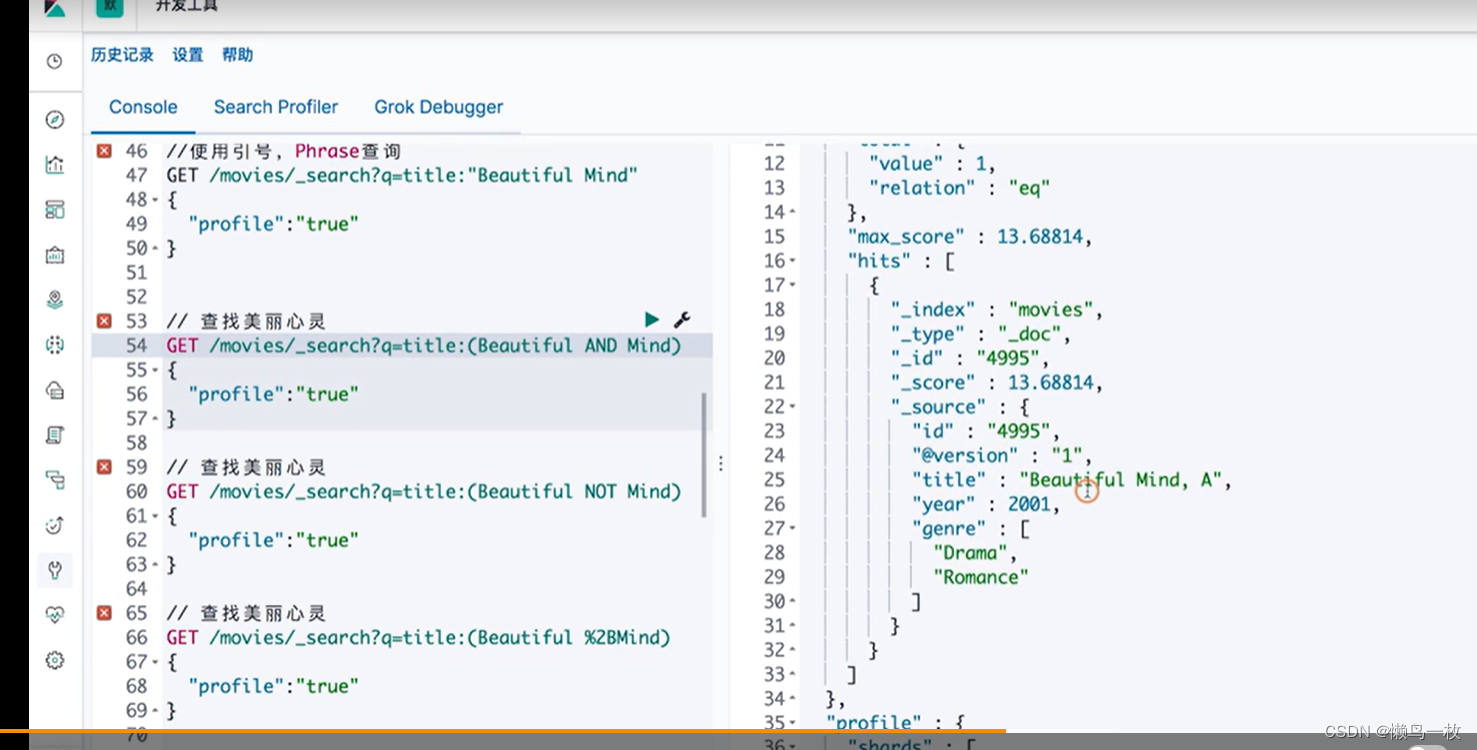Click the editor's vertical scrollbar thumb
Viewport: 1477px width, 750px height.
(x=705, y=455)
